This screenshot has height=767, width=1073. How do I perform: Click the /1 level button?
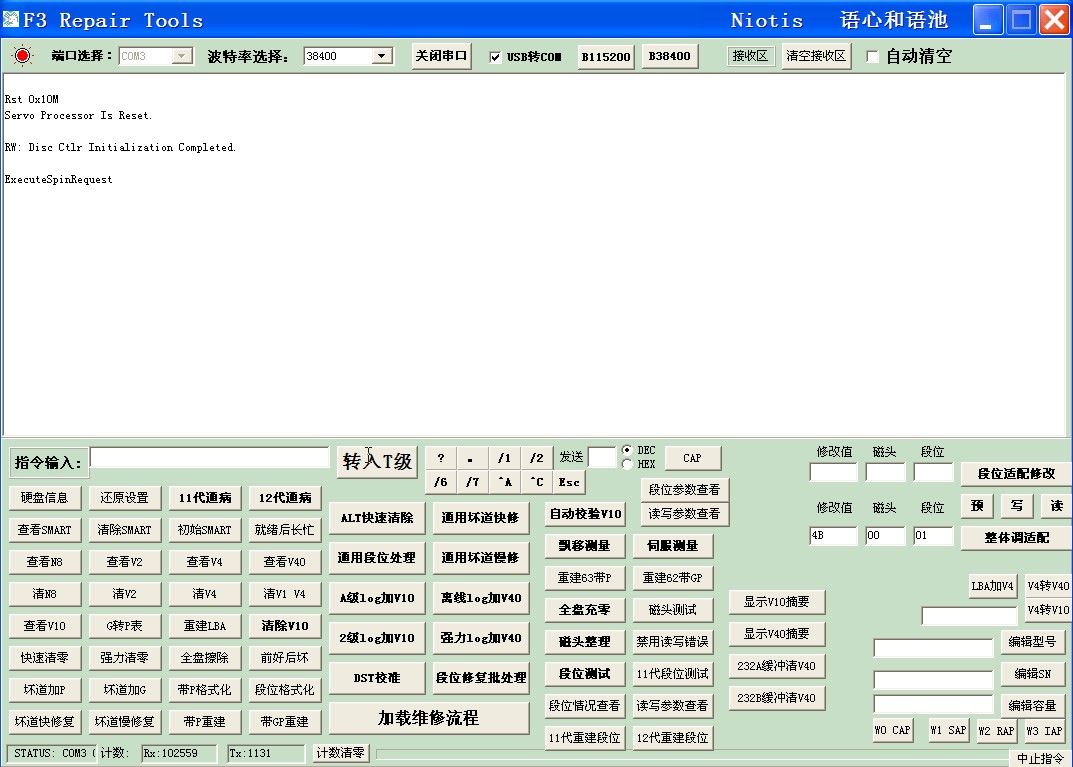point(504,458)
